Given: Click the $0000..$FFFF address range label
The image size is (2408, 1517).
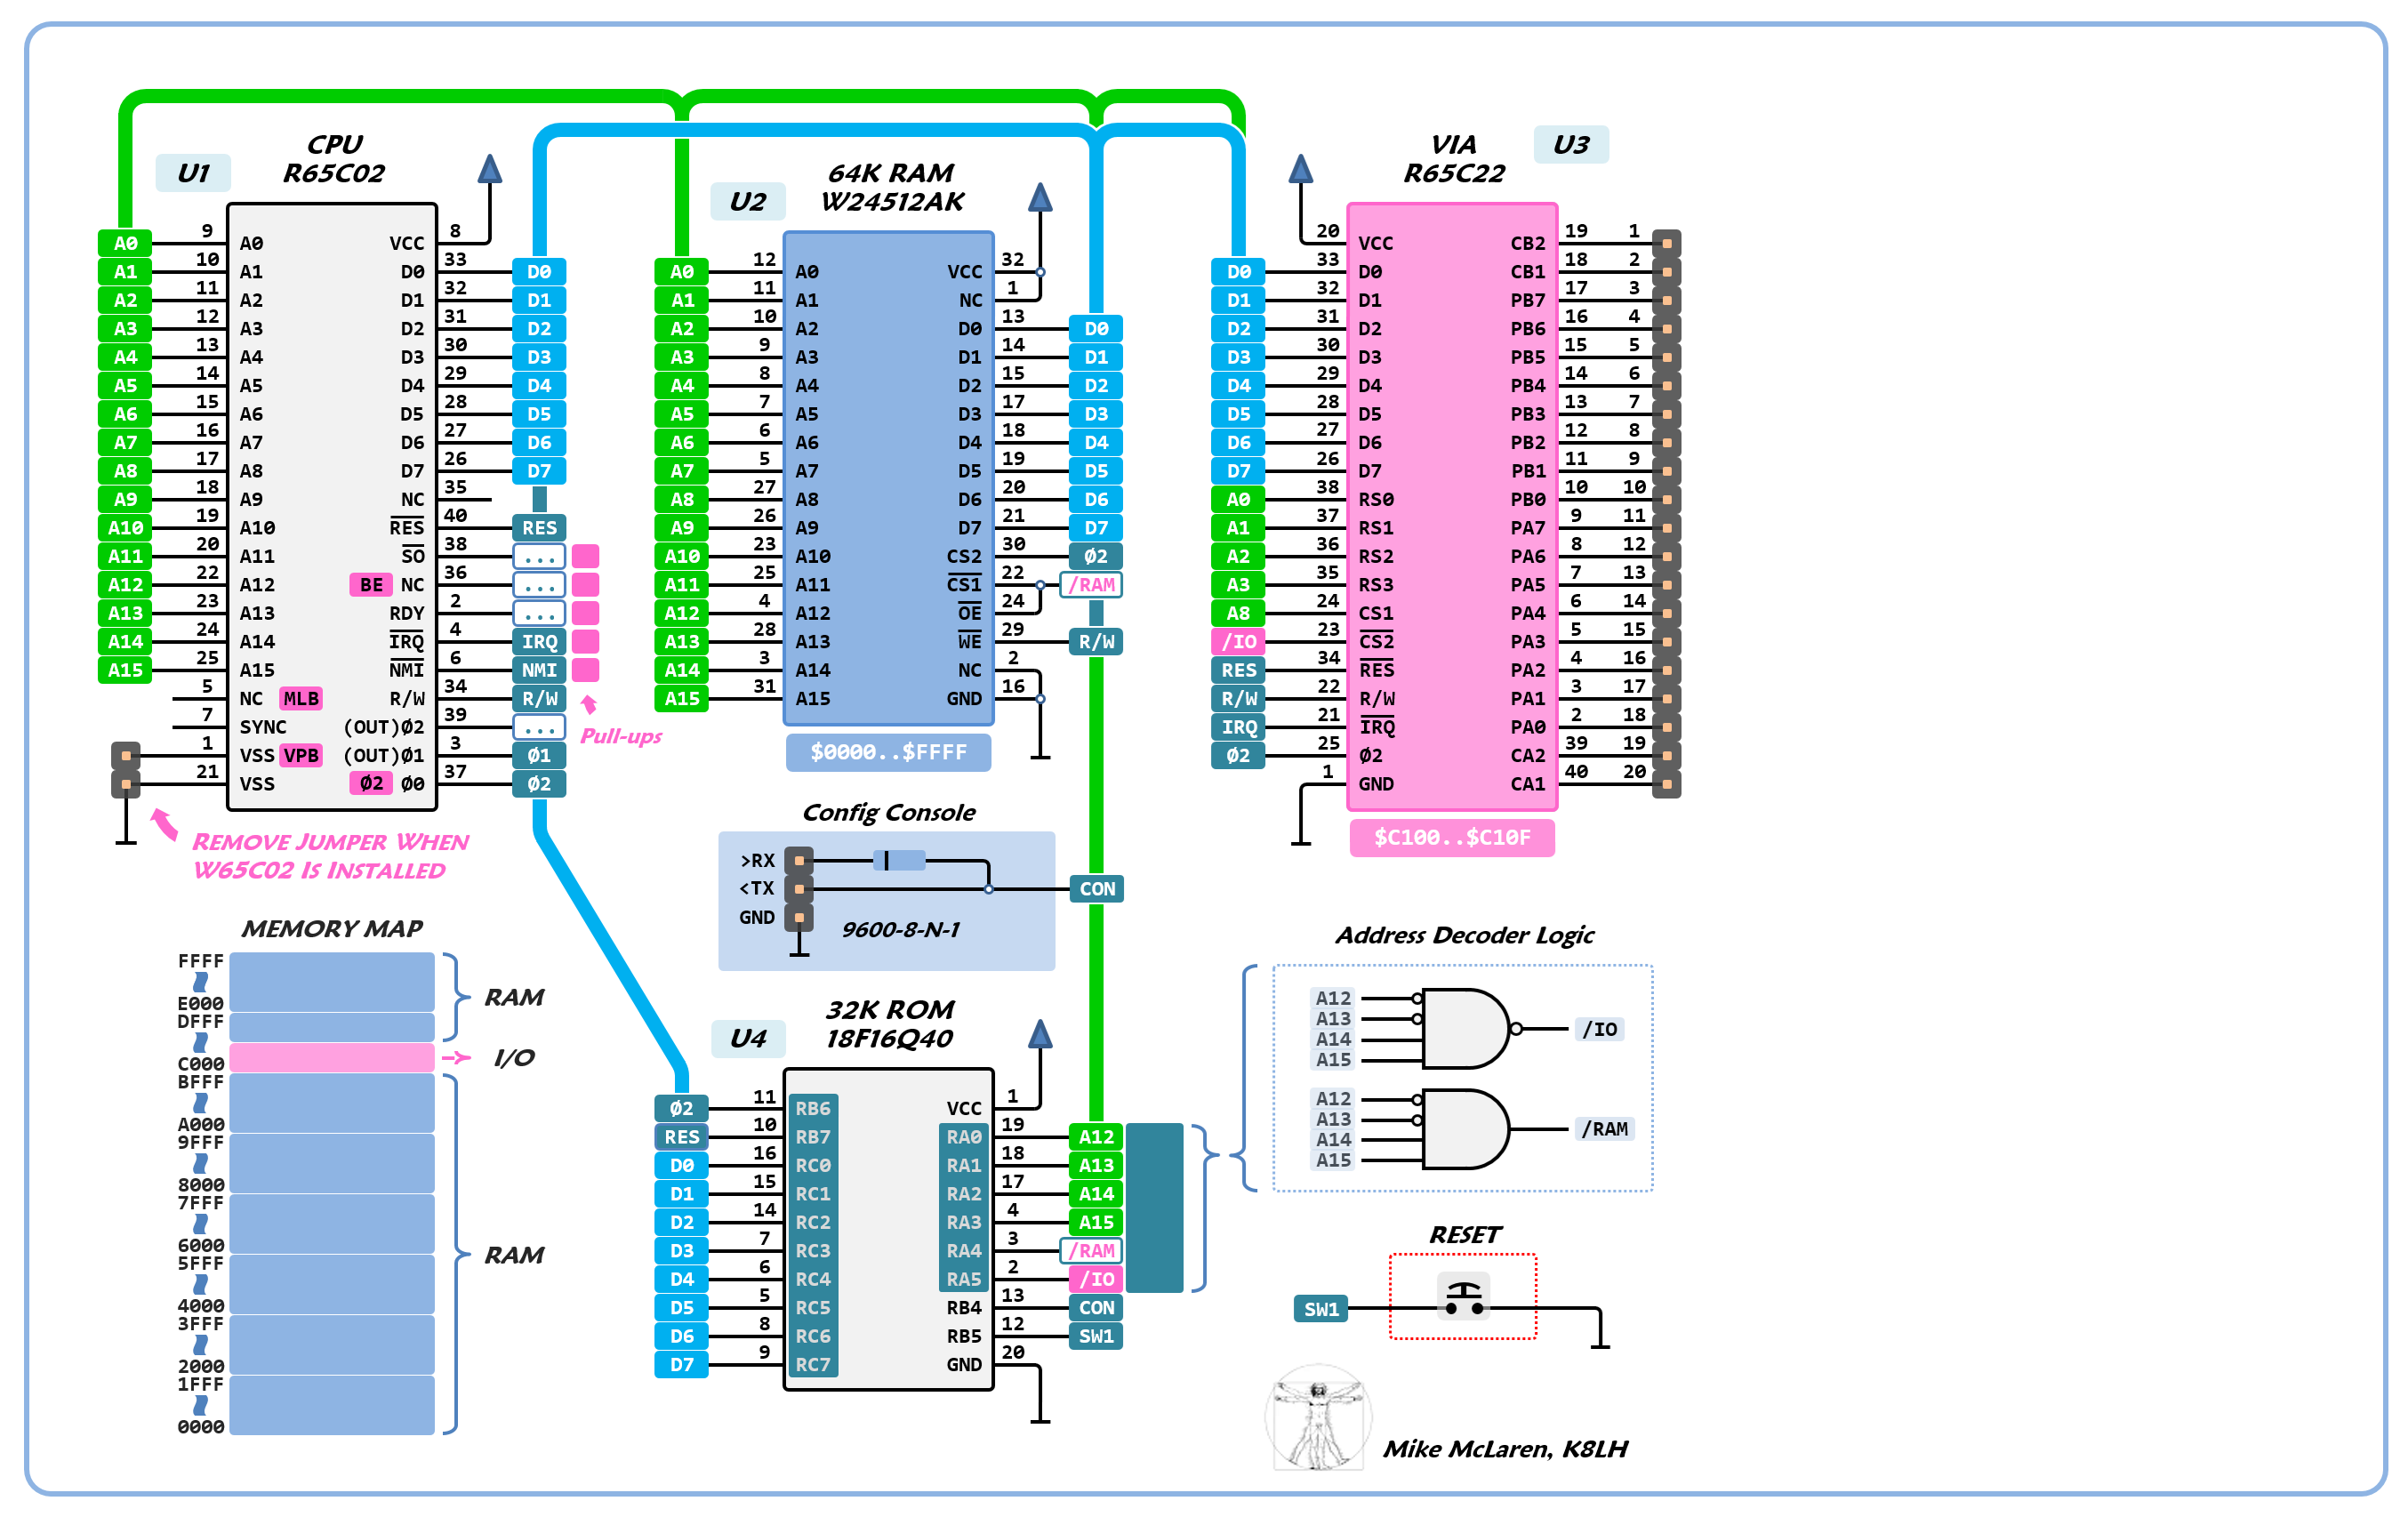Looking at the screenshot, I should click(888, 752).
